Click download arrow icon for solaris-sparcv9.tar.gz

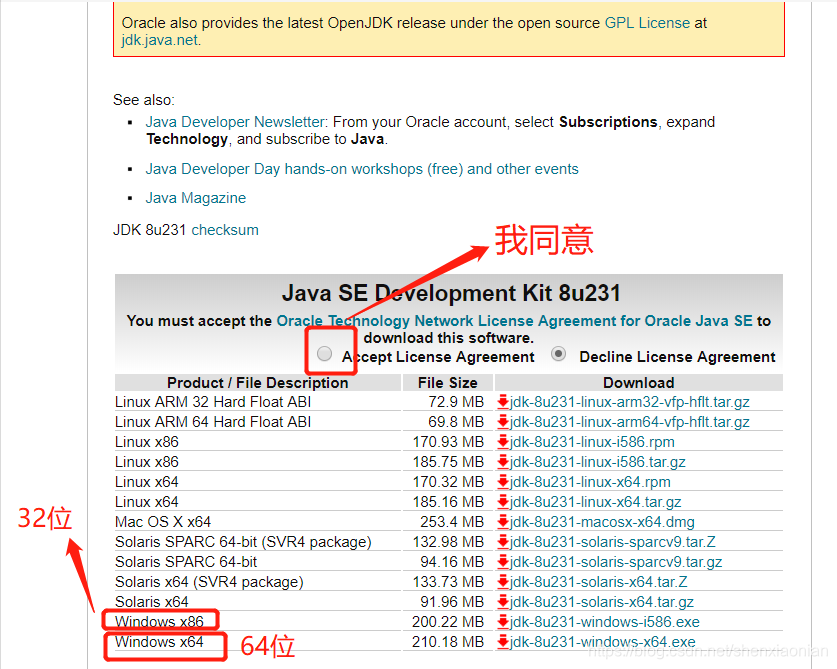502,562
